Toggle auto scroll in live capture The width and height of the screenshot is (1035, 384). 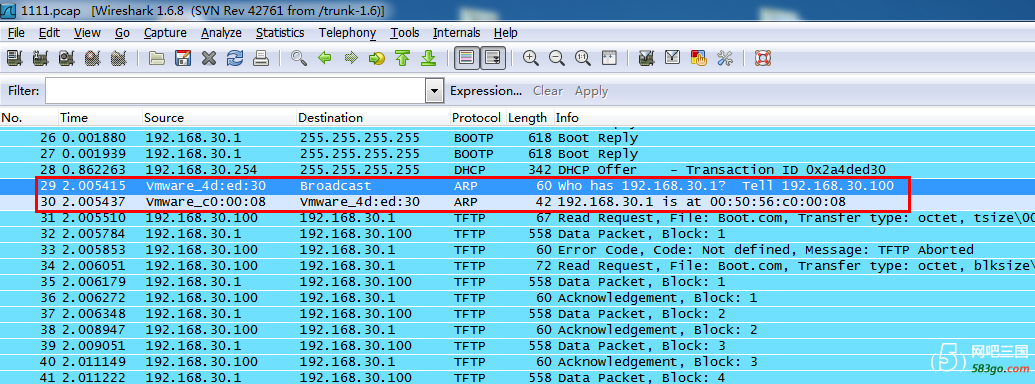(493, 58)
